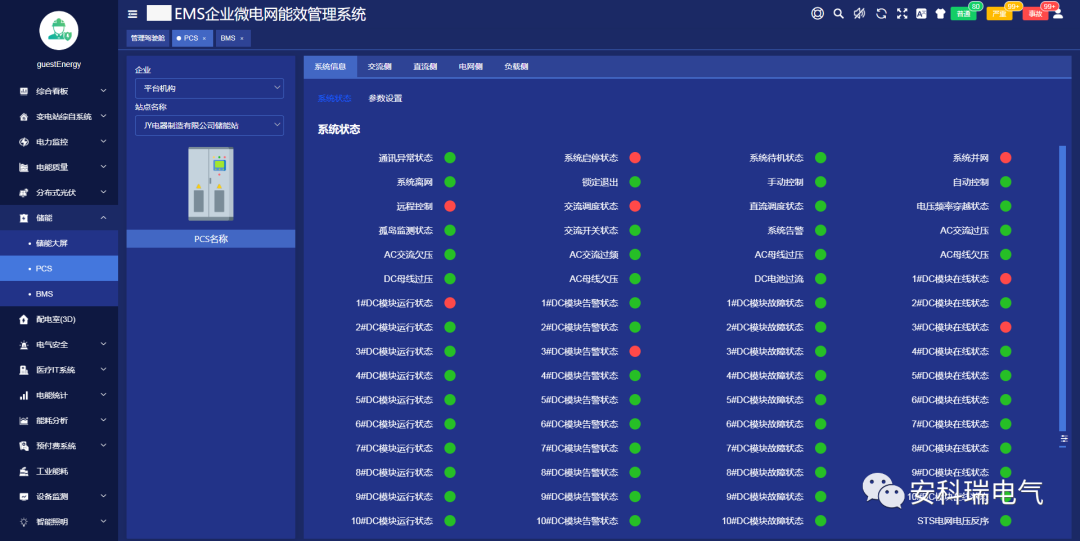This screenshot has height=541, width=1080.
Task: Switch to the 系统信息 tab
Action: (x=330, y=67)
